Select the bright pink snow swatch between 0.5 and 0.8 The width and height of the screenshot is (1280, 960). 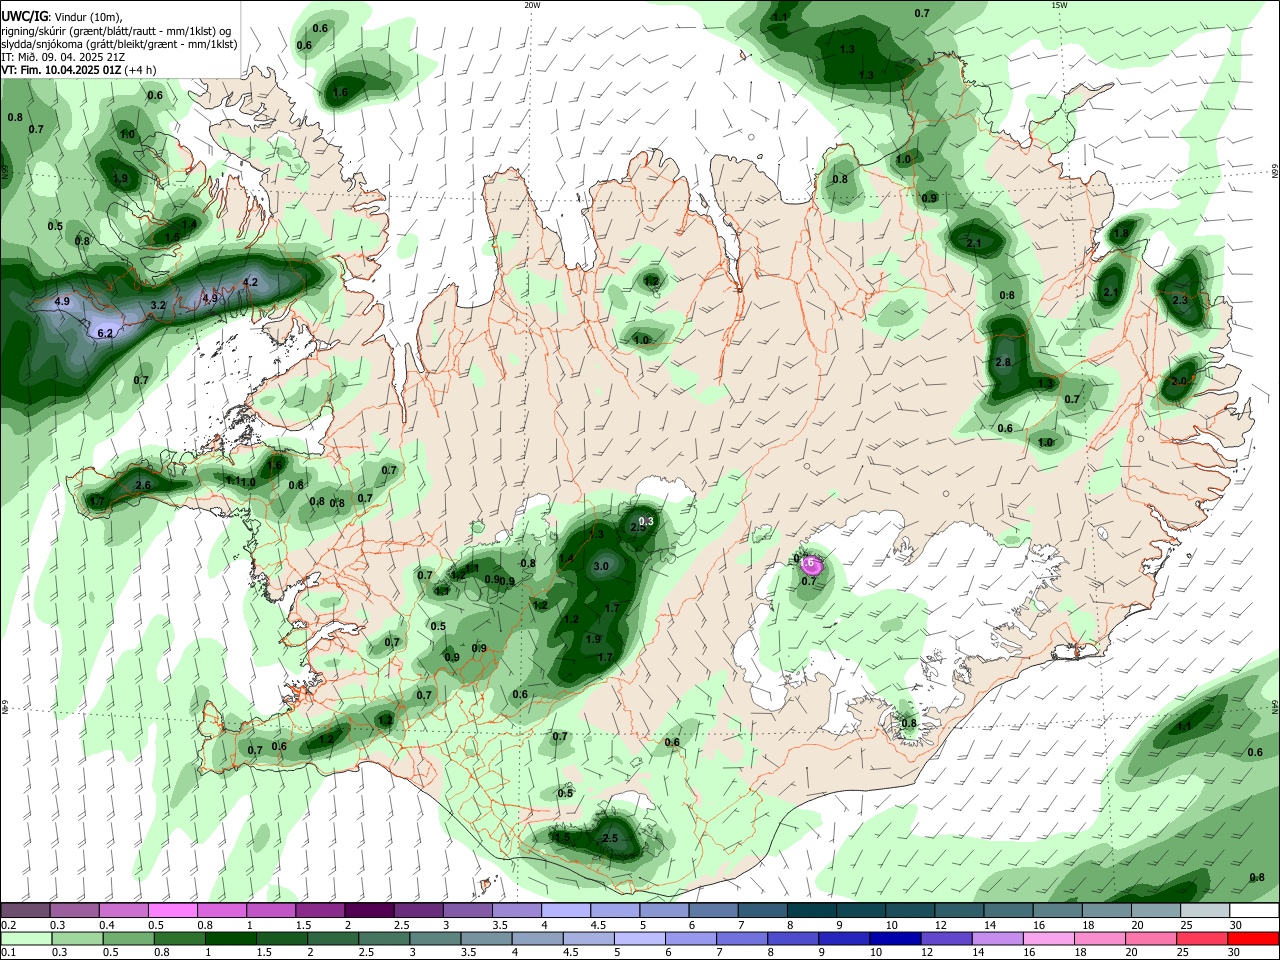point(172,911)
